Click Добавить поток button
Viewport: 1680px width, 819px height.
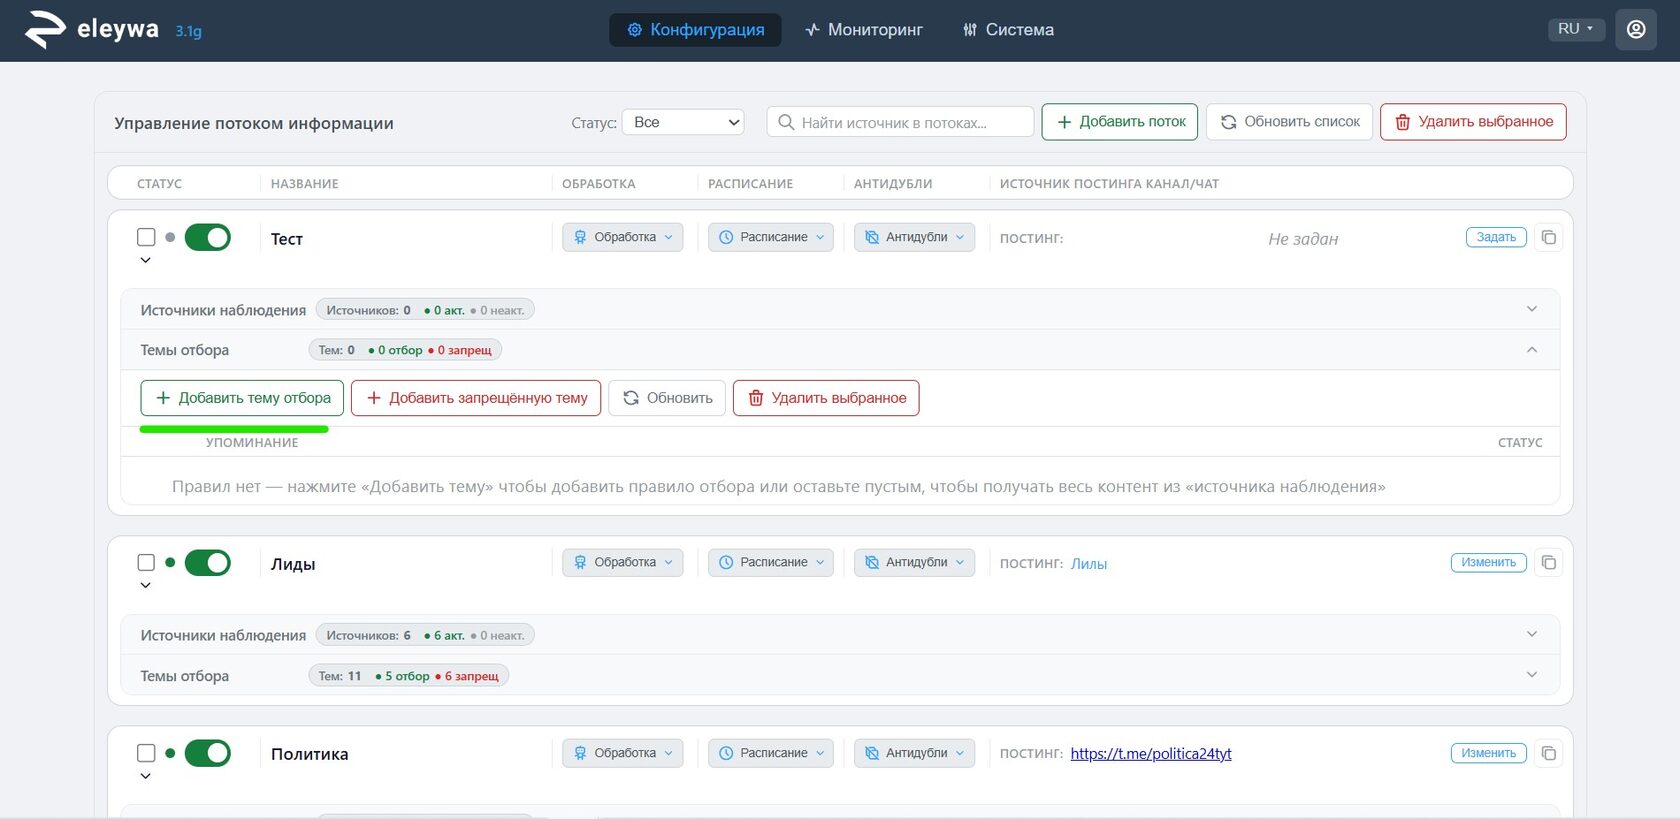(x=1120, y=122)
